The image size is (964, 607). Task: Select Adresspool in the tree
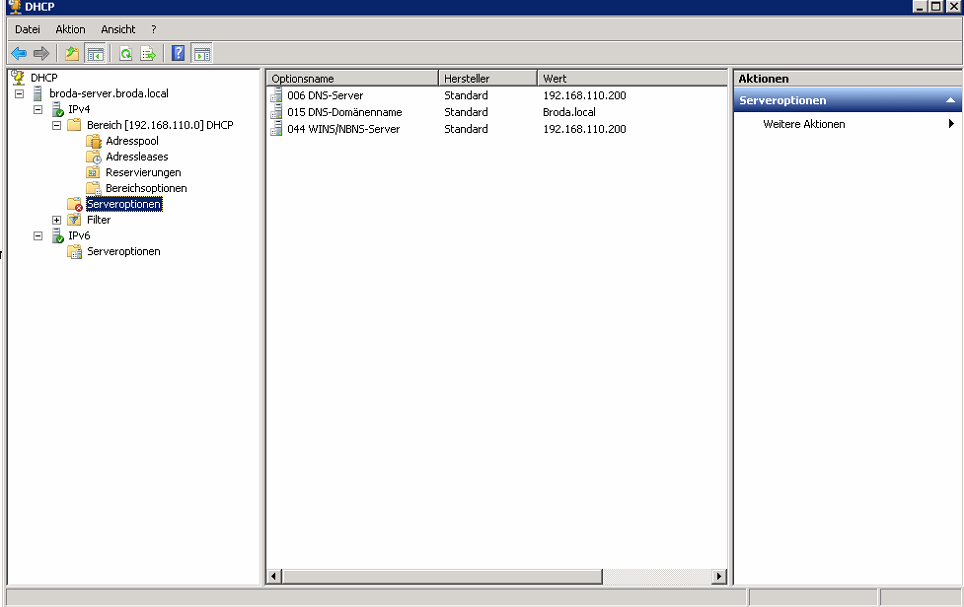point(132,141)
